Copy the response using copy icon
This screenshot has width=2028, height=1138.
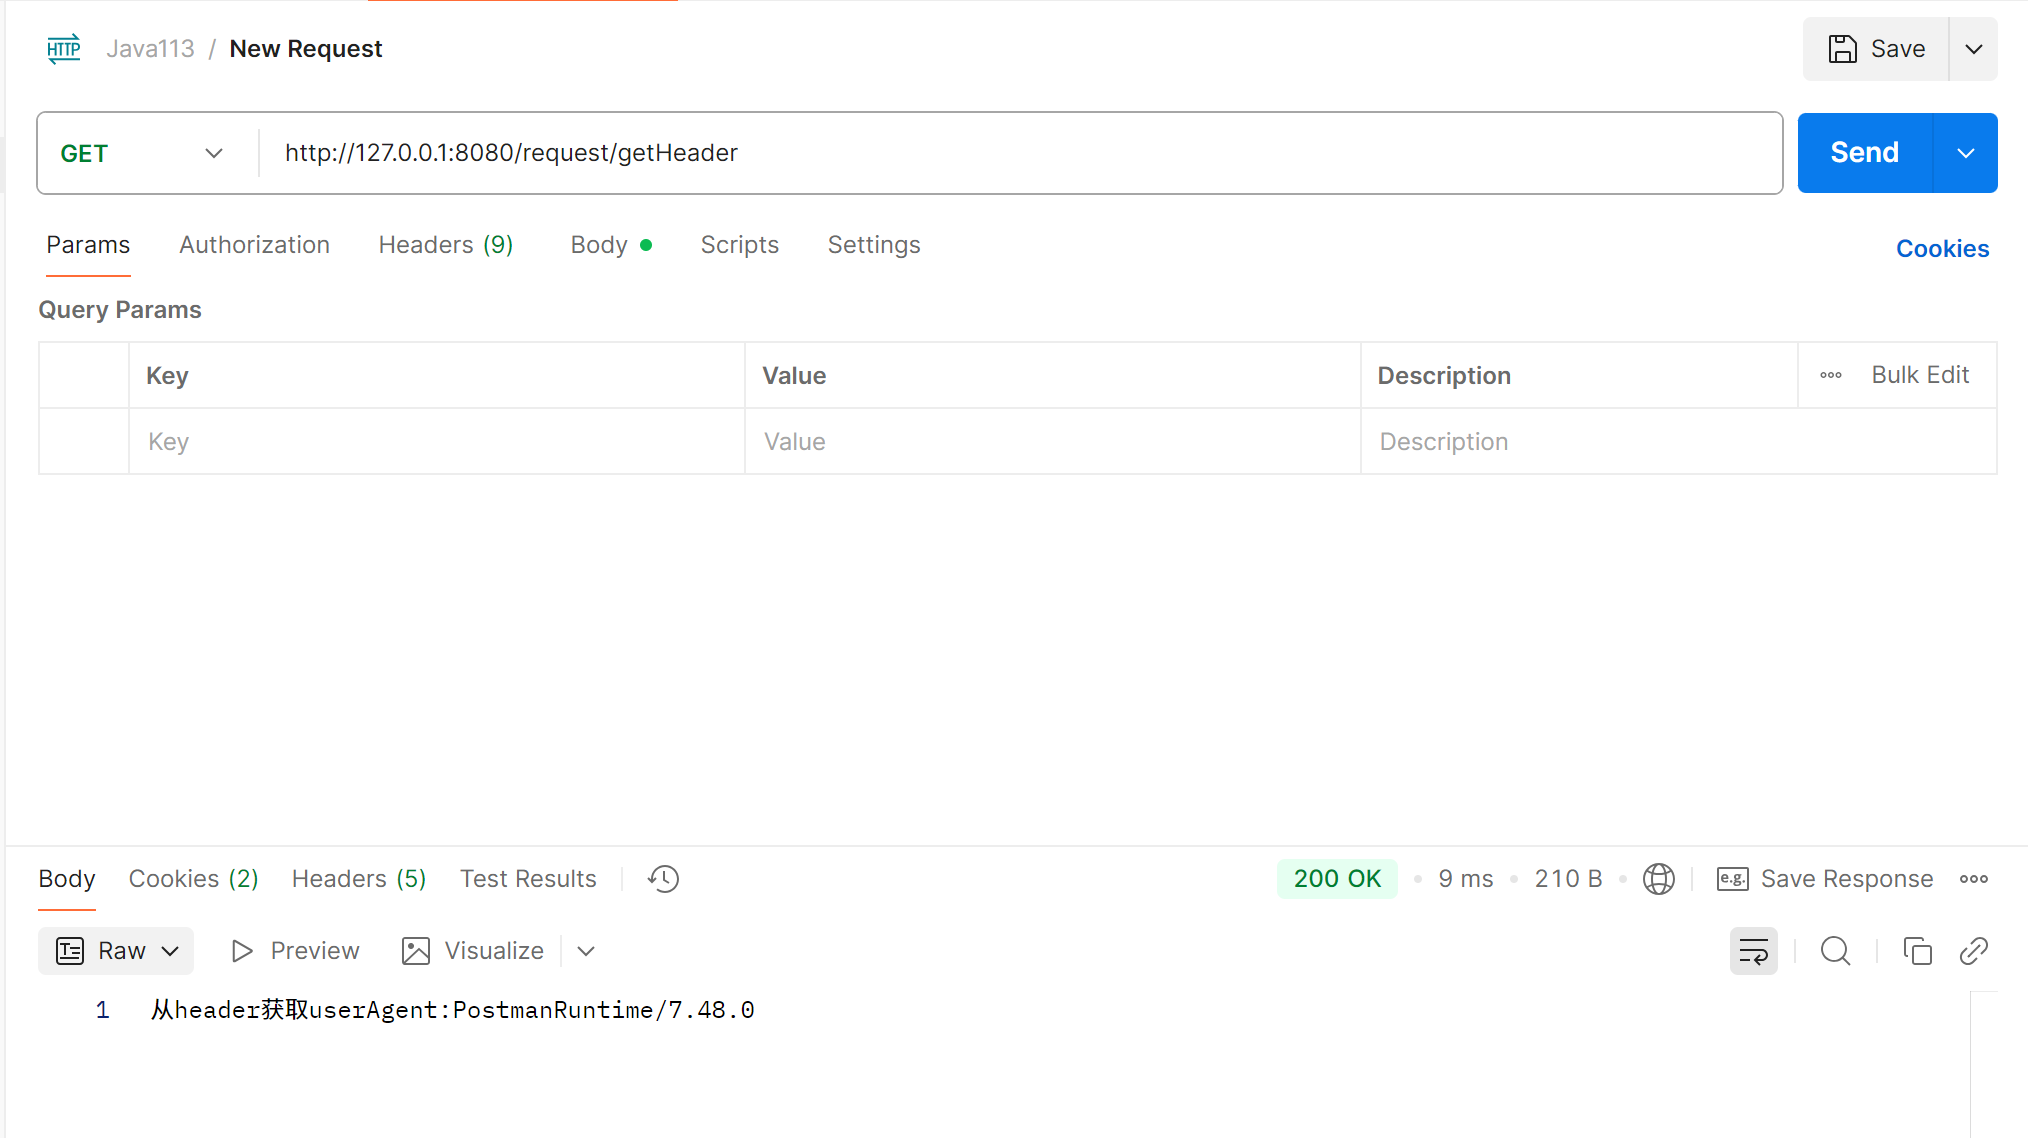click(x=1917, y=951)
